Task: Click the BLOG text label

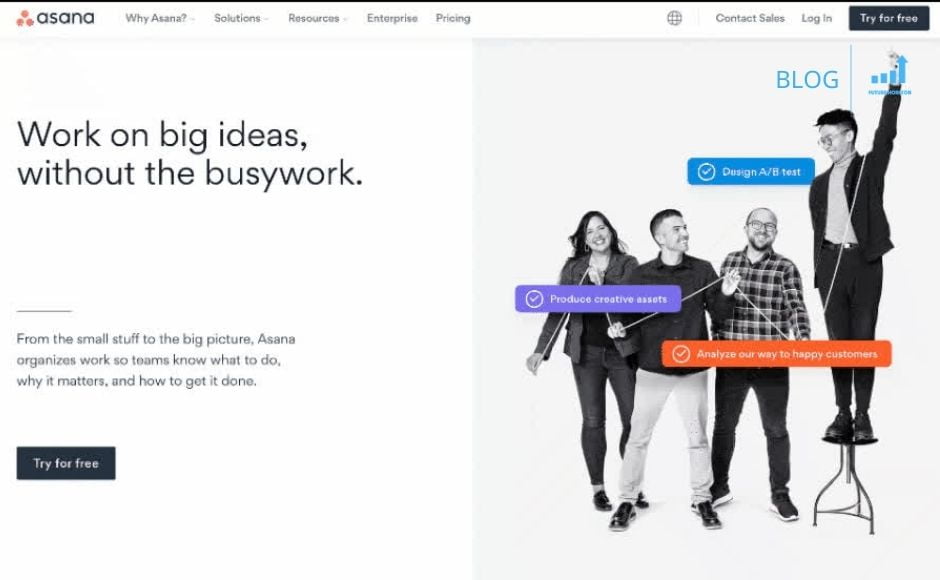Action: click(807, 80)
